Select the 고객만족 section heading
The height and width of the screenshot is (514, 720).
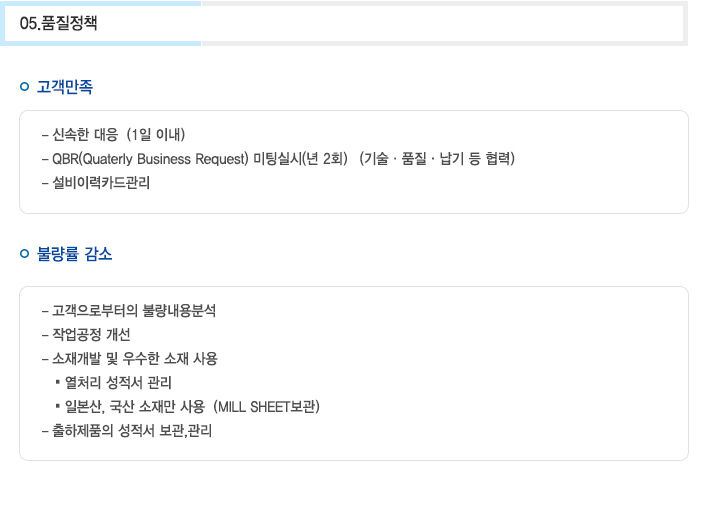[65, 86]
